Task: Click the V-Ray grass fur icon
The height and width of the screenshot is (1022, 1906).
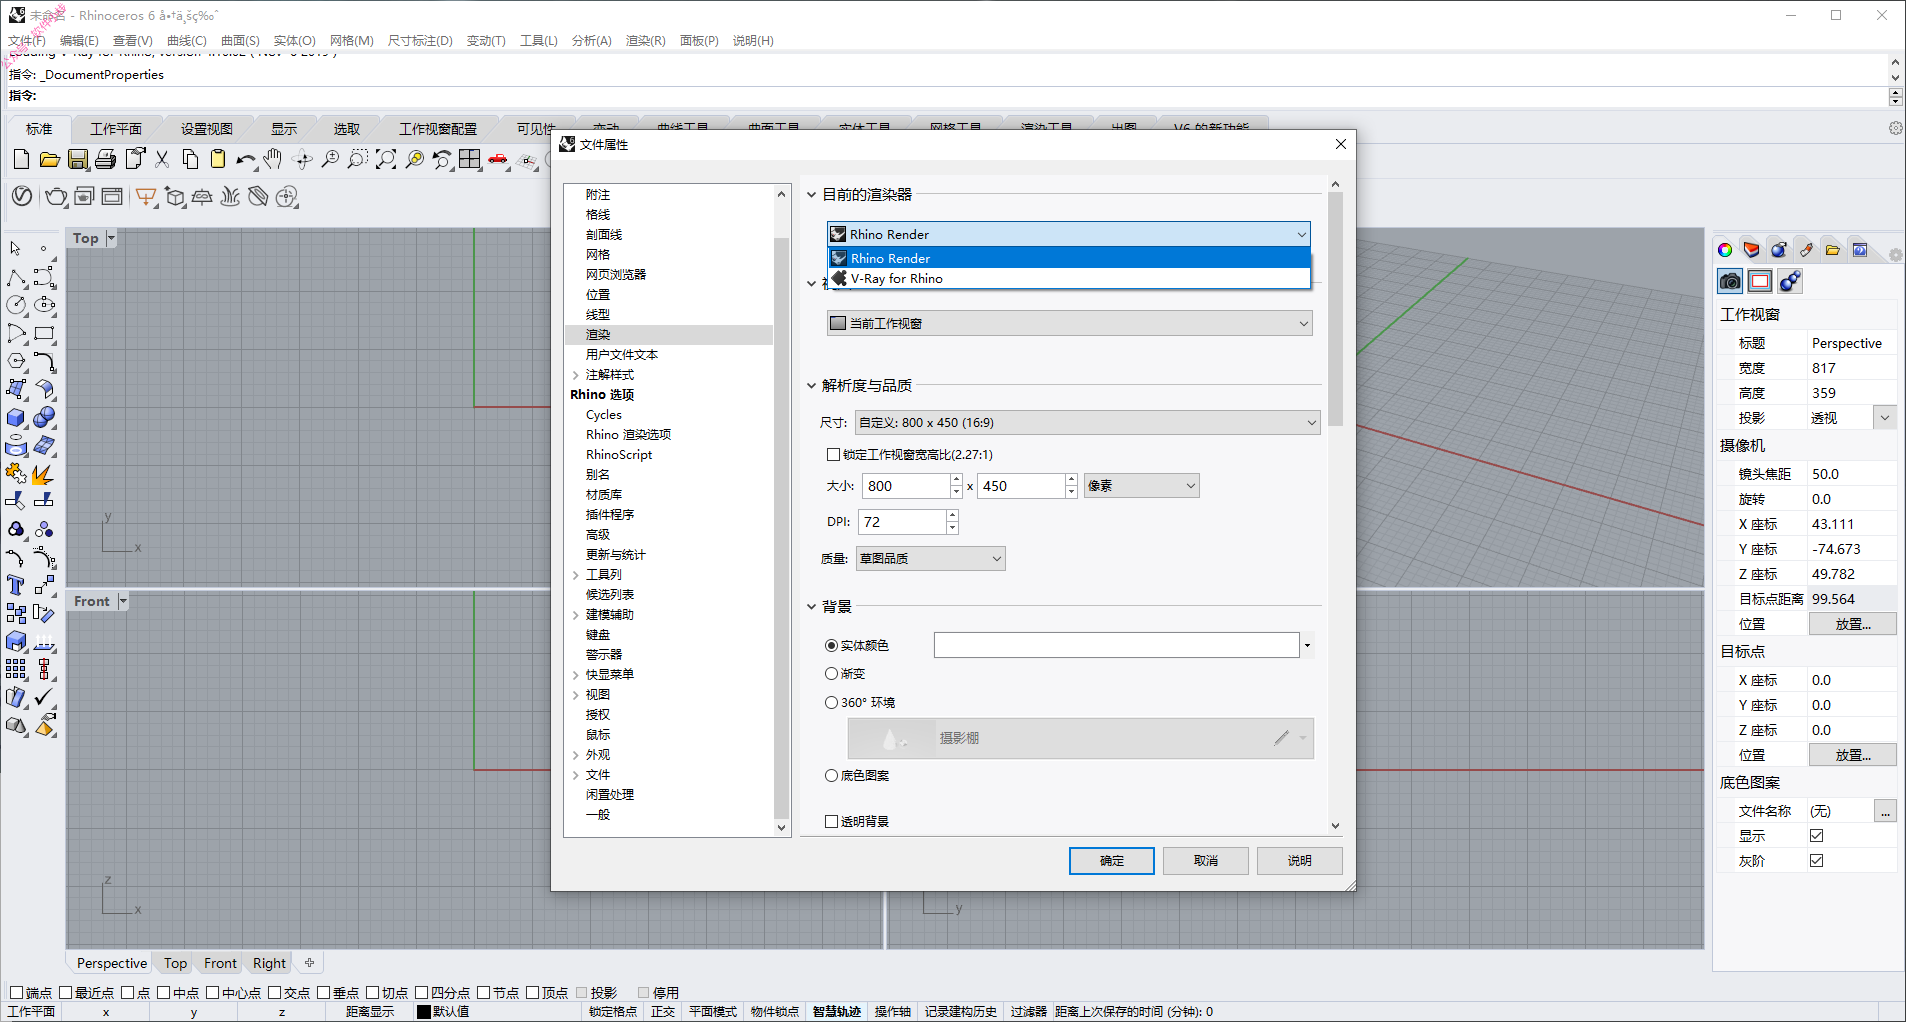Action: coord(230,197)
